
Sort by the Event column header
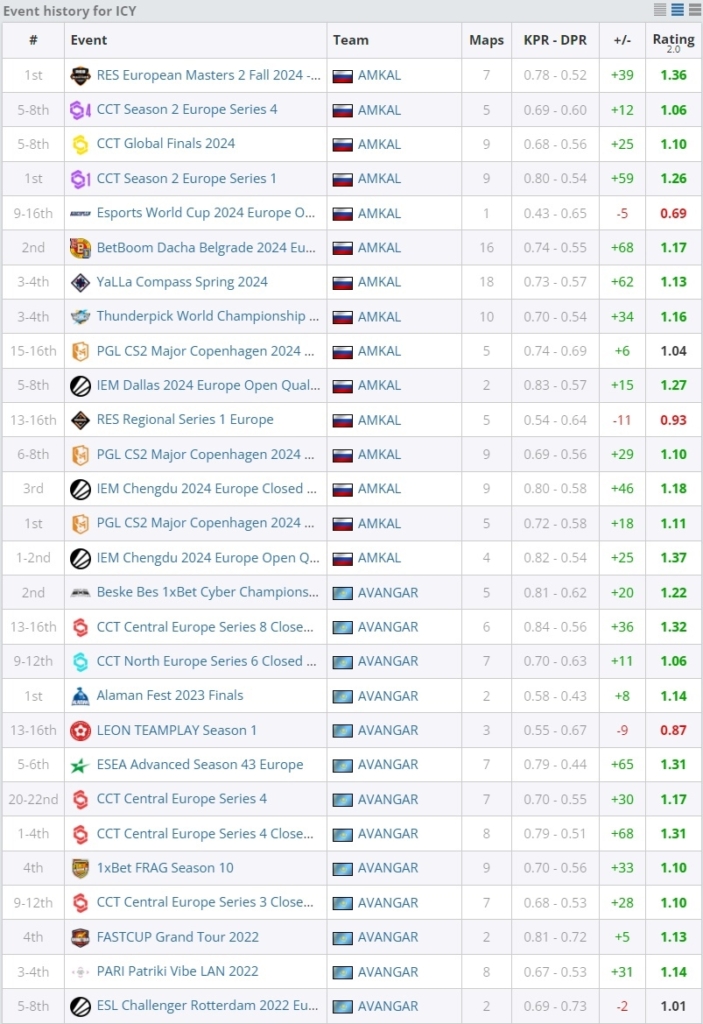pyautogui.click(x=88, y=40)
